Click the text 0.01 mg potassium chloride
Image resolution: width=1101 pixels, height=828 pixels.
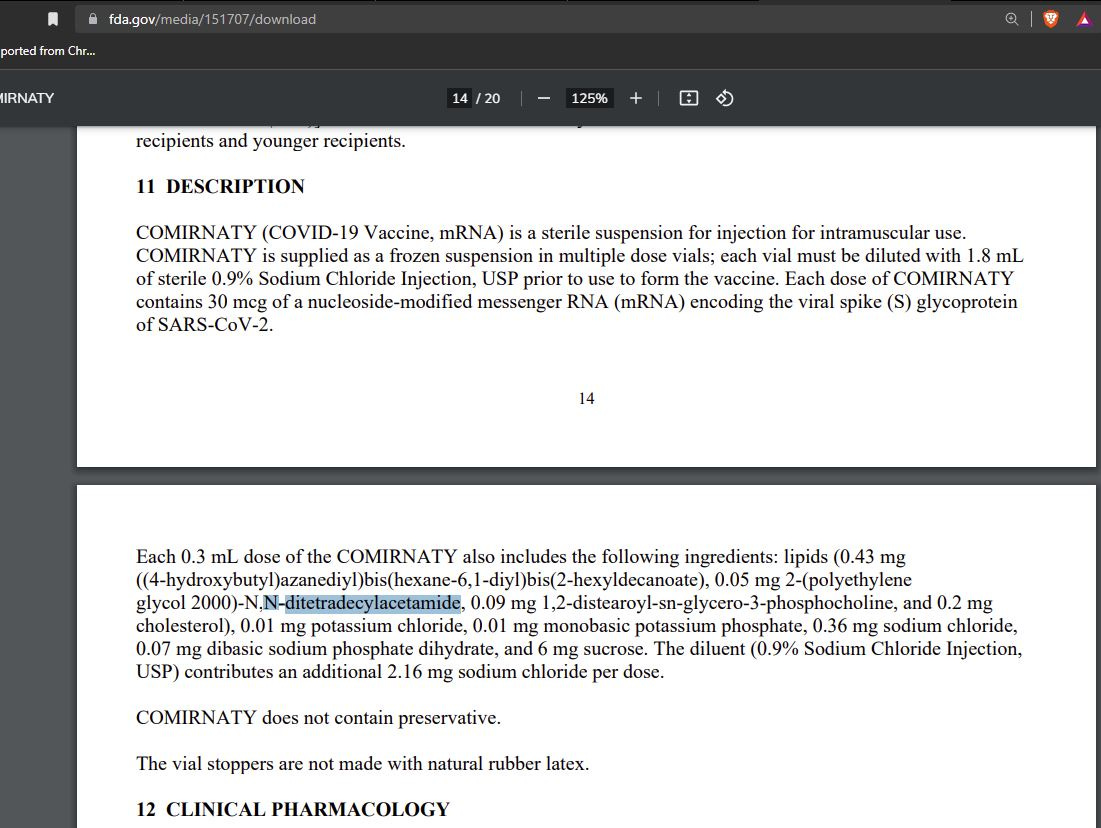point(352,626)
